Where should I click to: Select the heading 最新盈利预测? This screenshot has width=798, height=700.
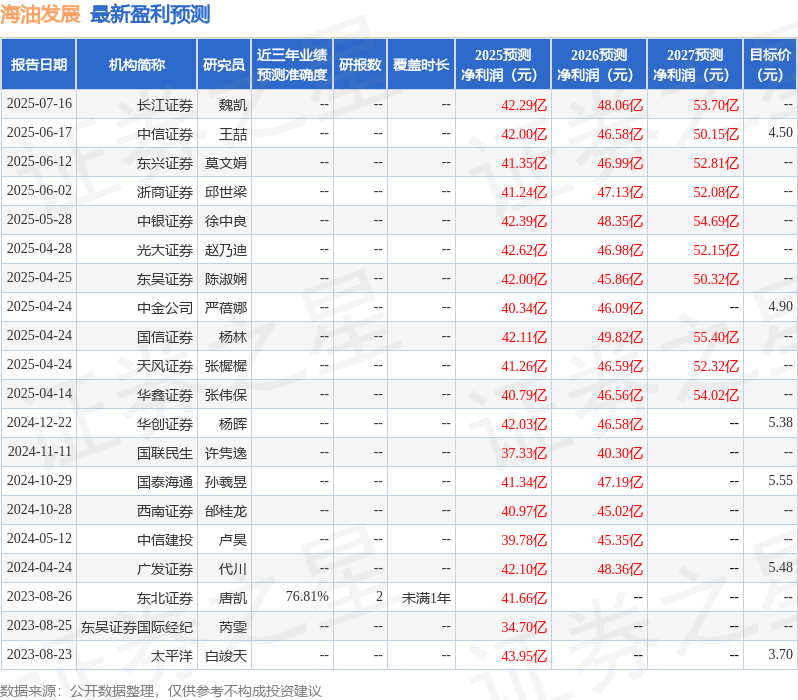[x=150, y=14]
